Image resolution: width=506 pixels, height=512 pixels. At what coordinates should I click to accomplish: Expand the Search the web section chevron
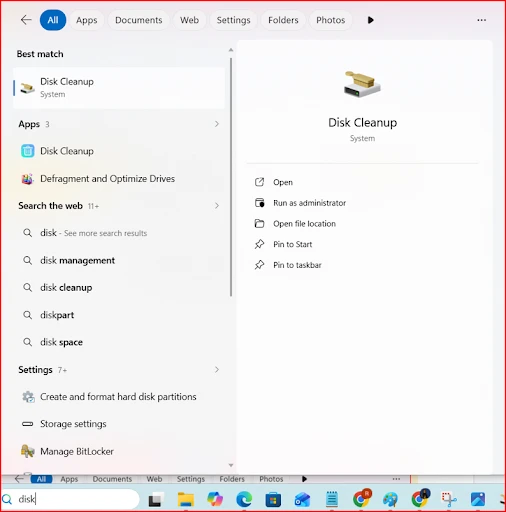coord(217,206)
